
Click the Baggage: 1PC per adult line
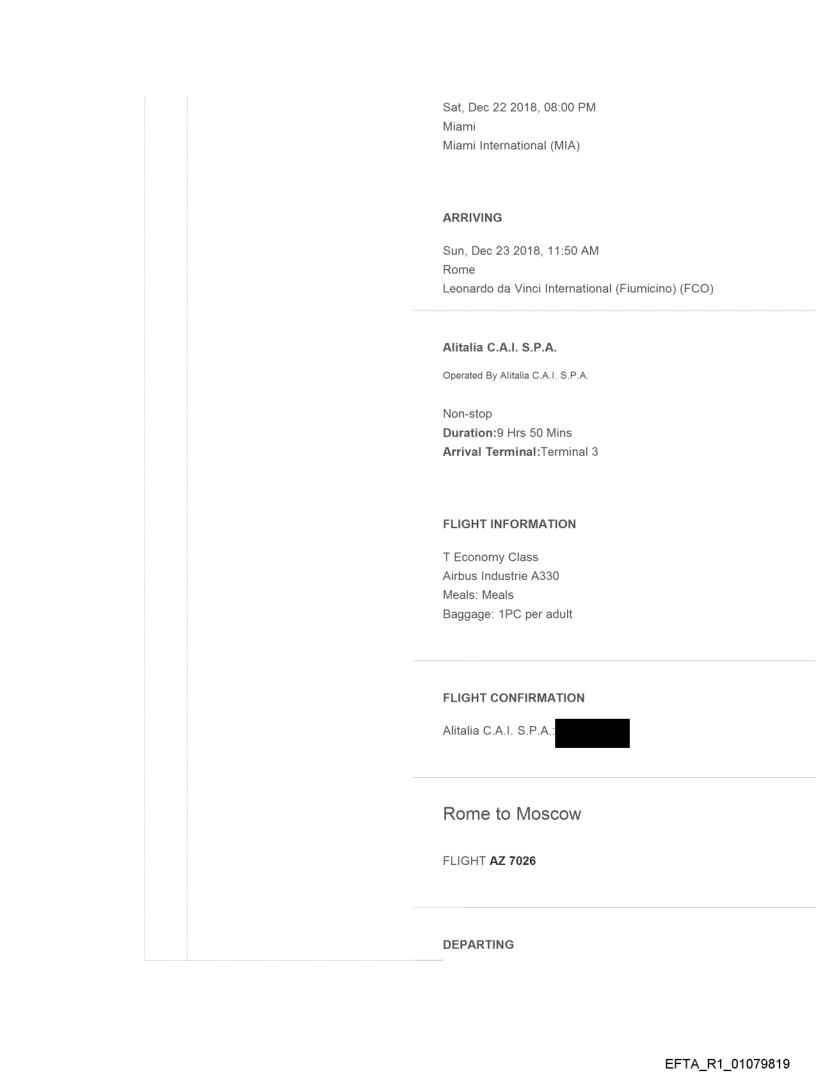[507, 614]
